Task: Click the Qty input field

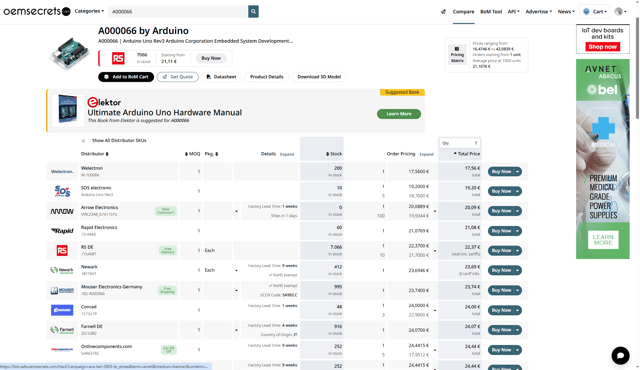Action: (x=460, y=143)
